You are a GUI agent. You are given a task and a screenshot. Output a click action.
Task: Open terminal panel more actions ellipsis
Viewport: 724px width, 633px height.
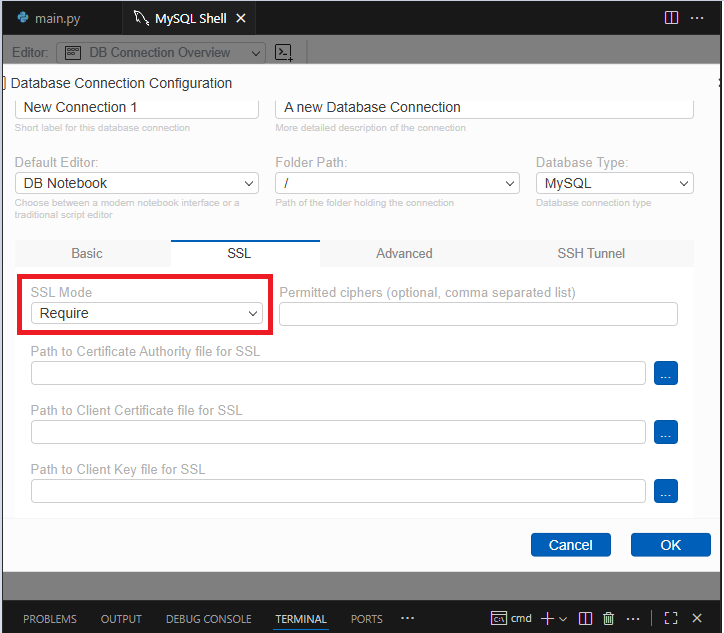pos(633,618)
